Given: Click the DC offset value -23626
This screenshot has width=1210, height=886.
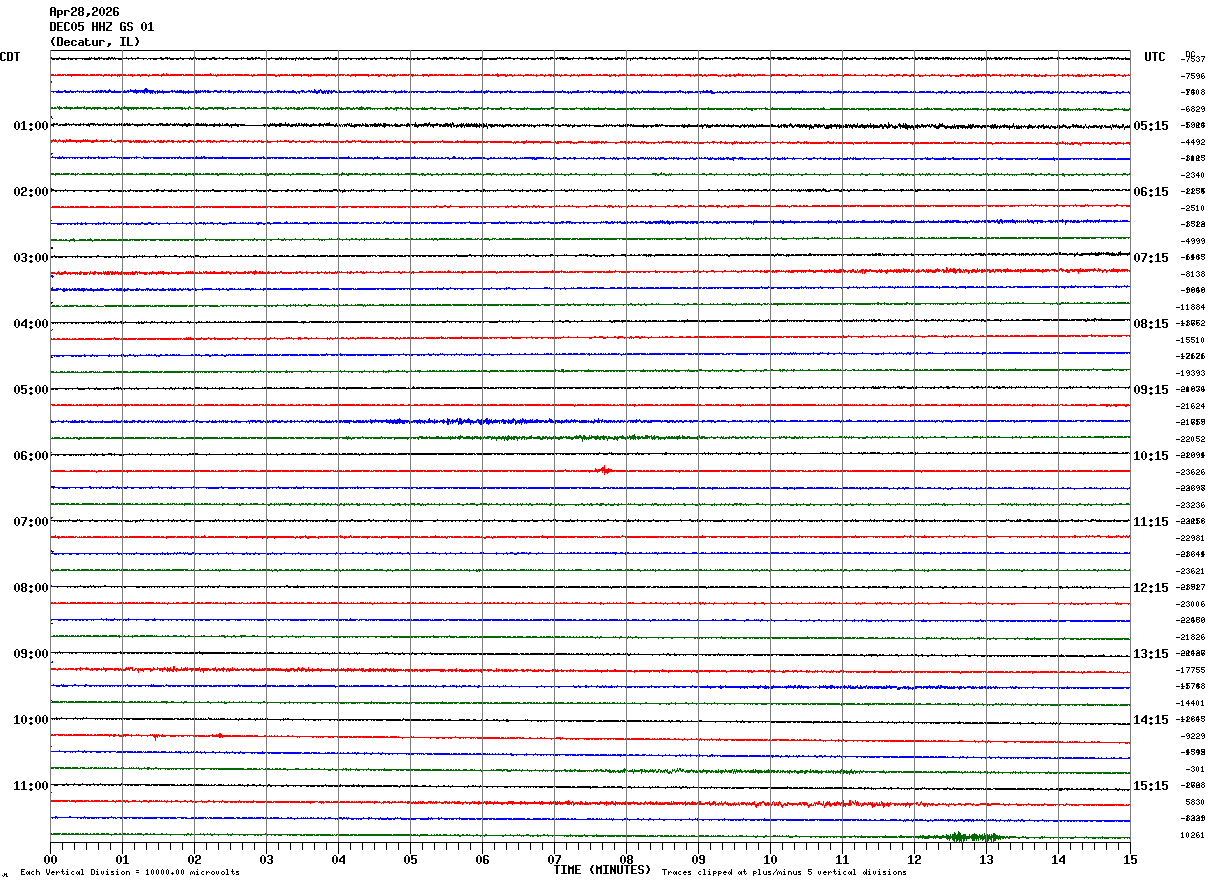Looking at the screenshot, I should tap(1191, 472).
